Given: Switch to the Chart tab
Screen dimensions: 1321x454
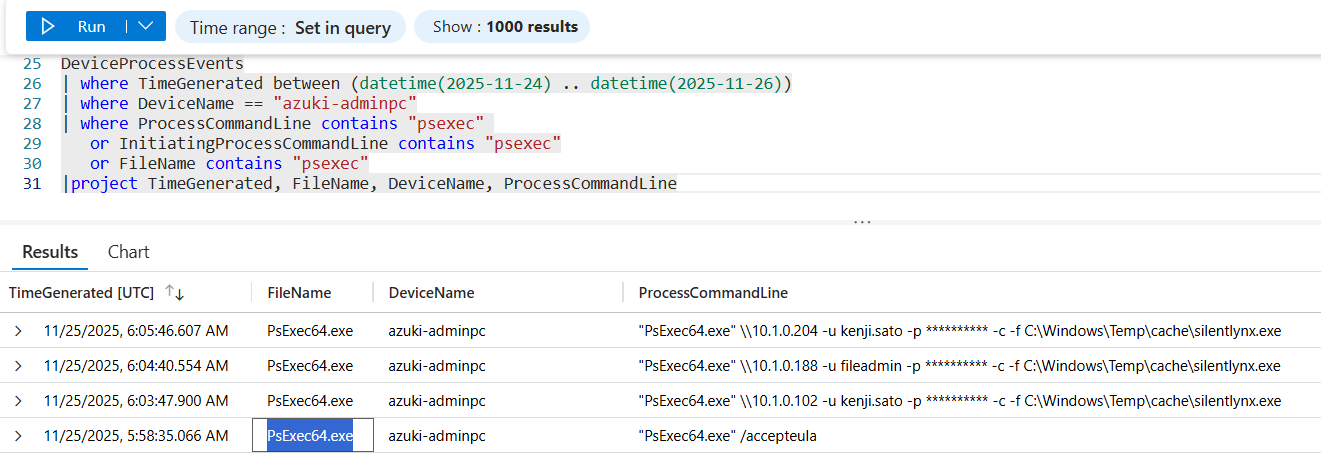Looking at the screenshot, I should pos(128,252).
